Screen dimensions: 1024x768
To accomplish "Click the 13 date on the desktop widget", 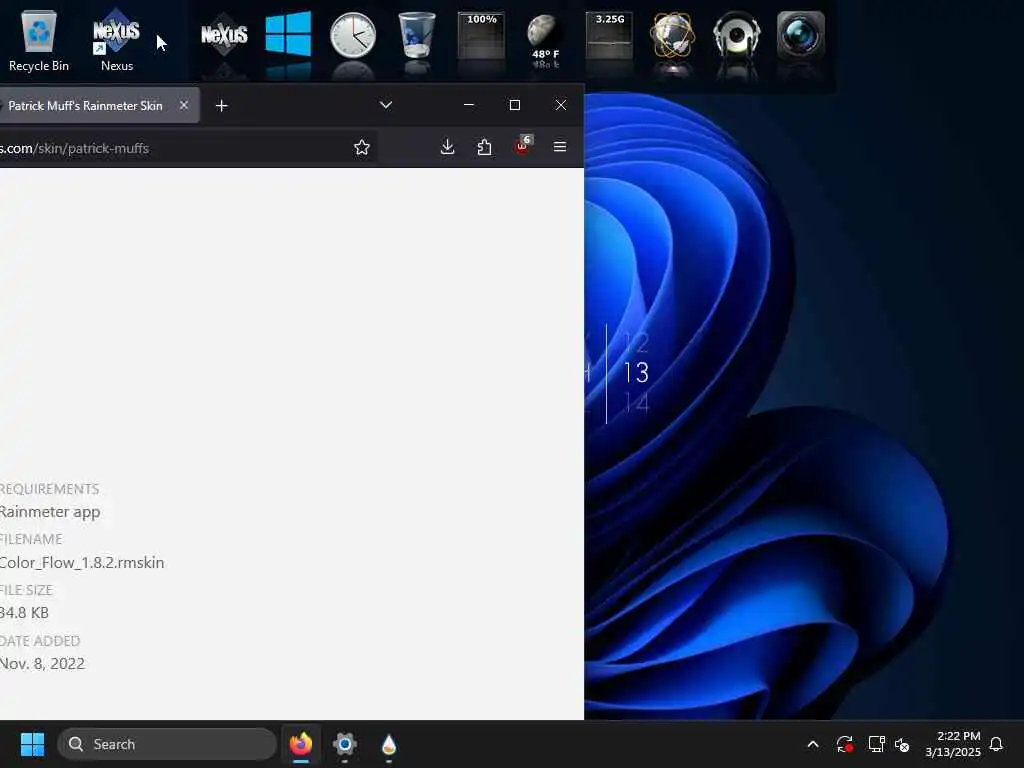I will 636,373.
